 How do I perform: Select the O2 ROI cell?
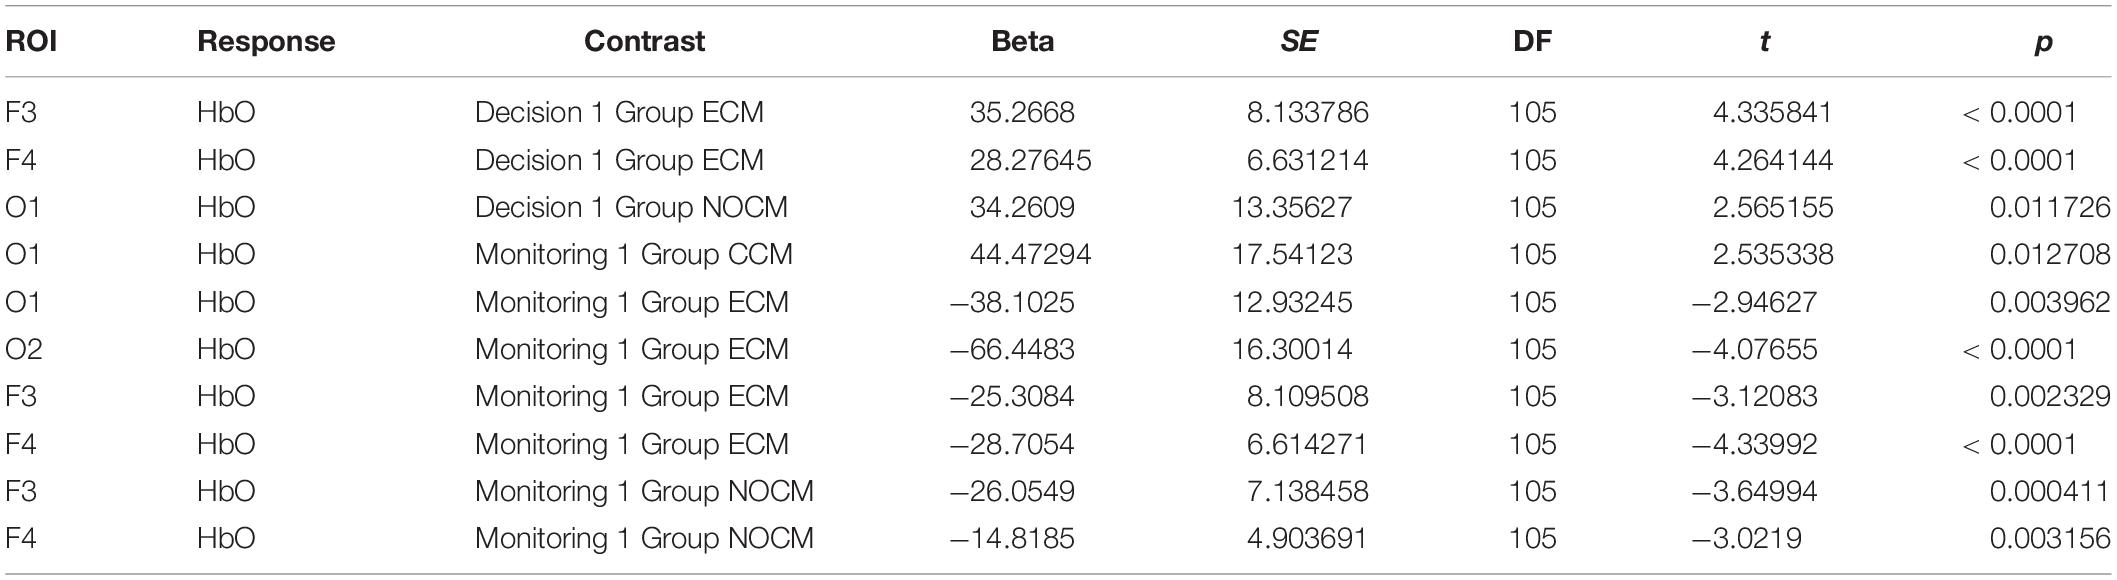(23, 349)
